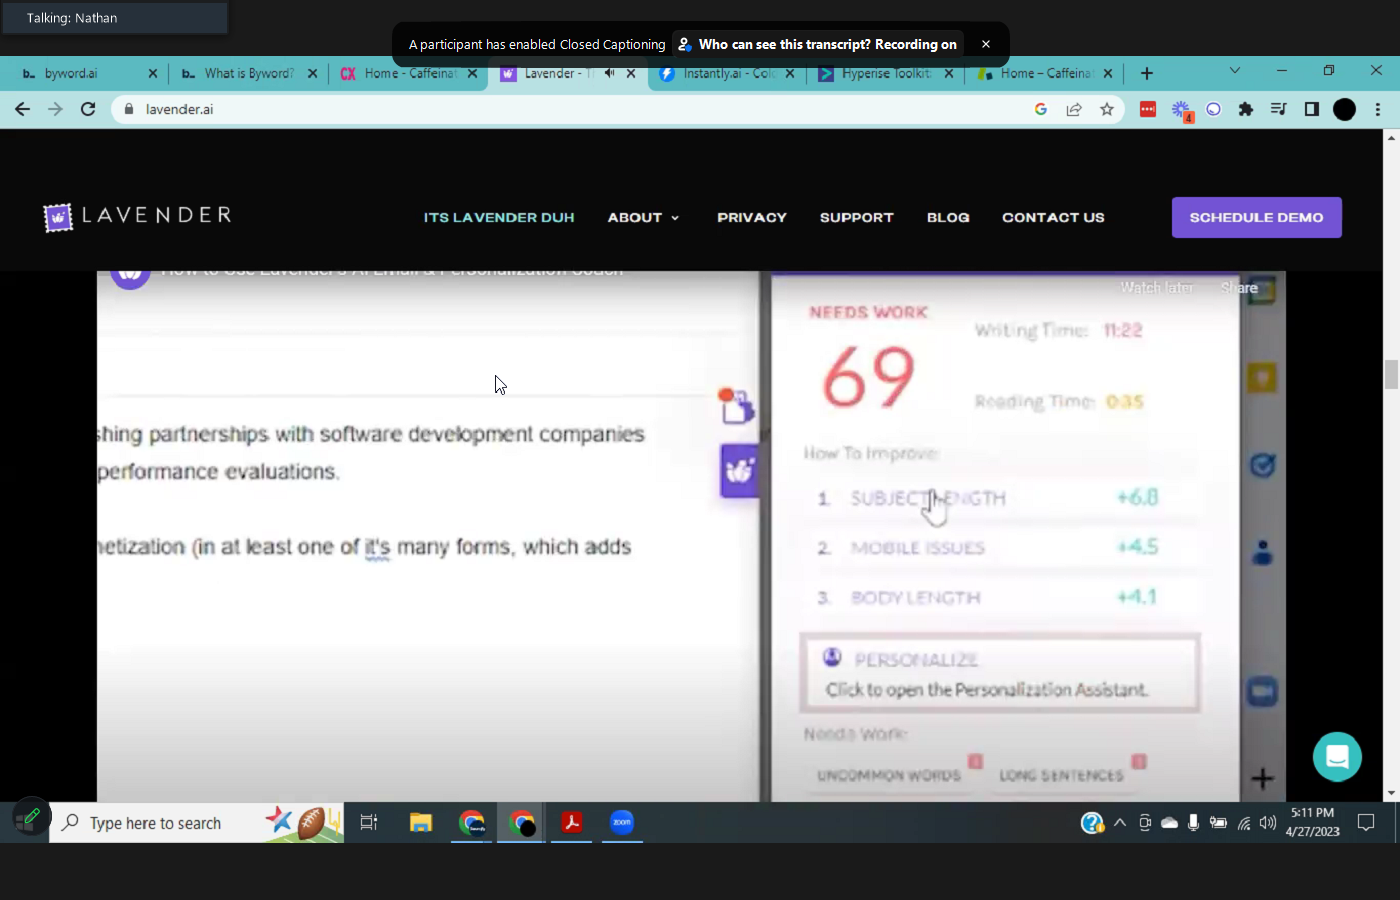Screen dimensions: 1400x900
Task: Open the chat support bubble
Action: click(x=1337, y=757)
